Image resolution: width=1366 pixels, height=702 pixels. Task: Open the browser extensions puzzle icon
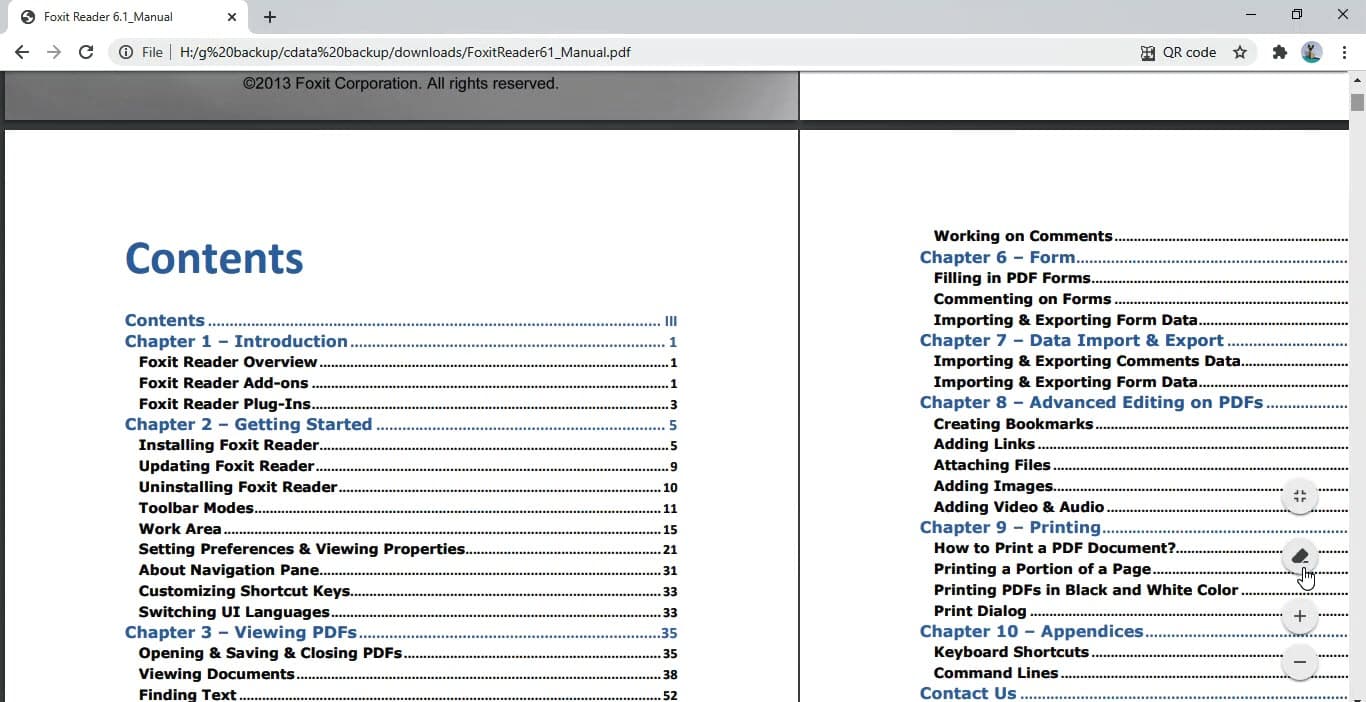tap(1280, 52)
